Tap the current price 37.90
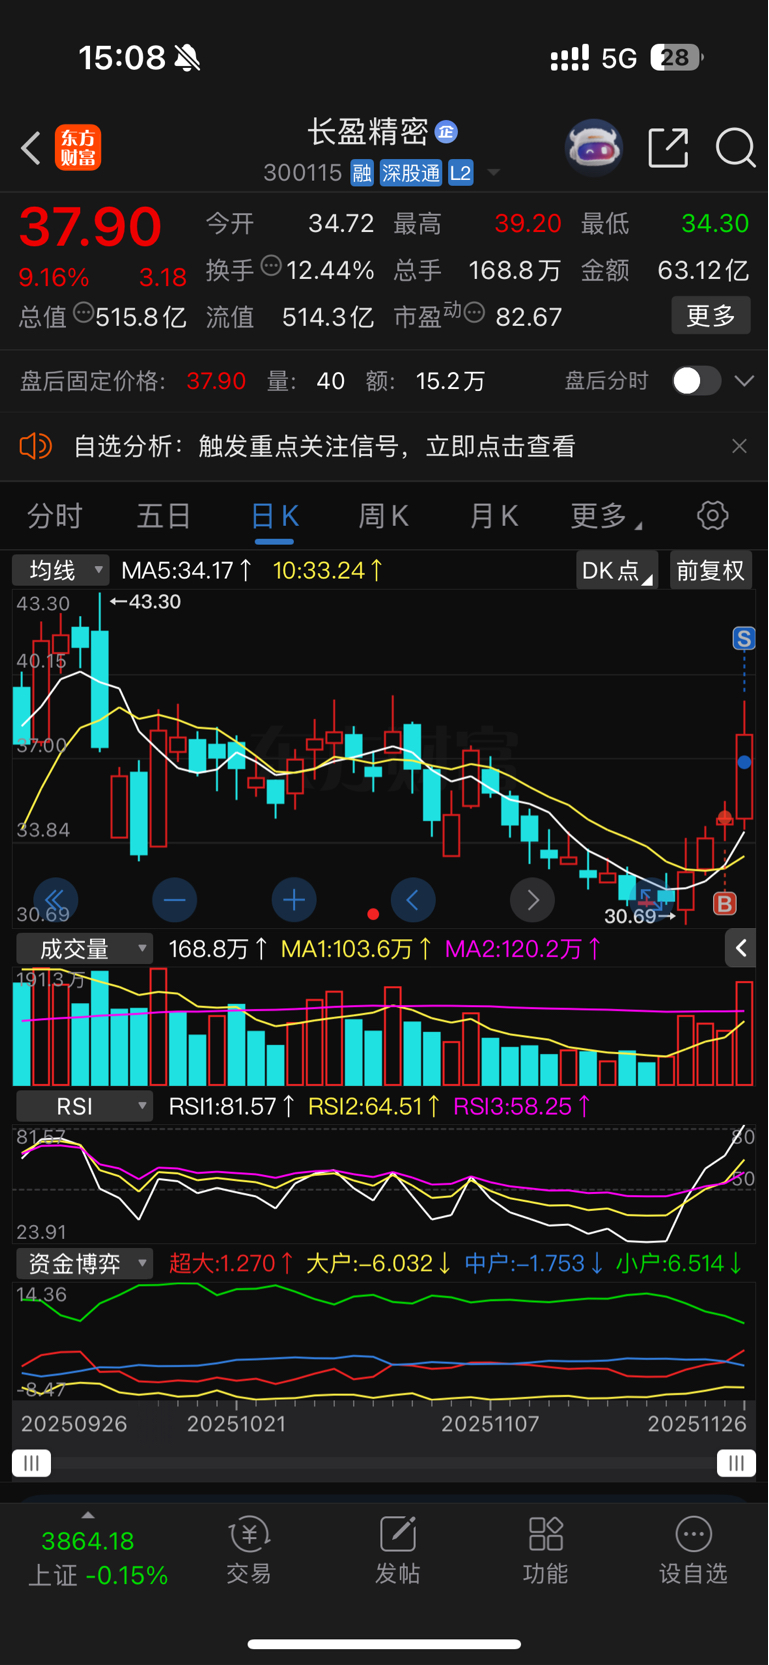769x1665 pixels. (90, 226)
